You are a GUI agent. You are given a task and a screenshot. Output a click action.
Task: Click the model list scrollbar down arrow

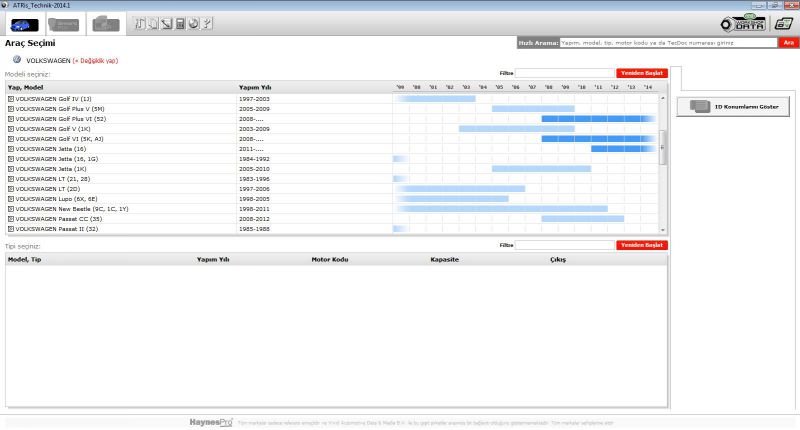click(x=663, y=230)
